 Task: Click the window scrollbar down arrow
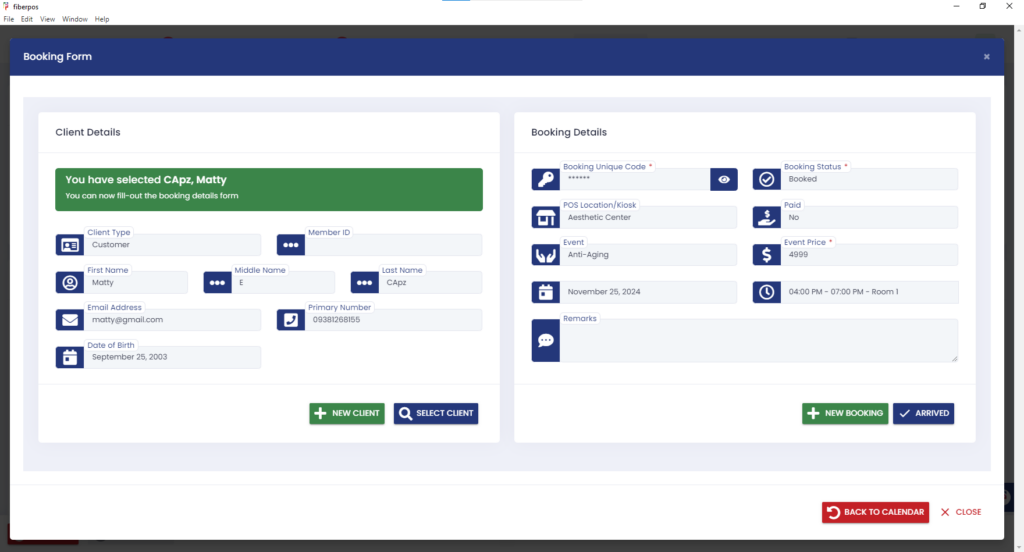tap(1019, 547)
